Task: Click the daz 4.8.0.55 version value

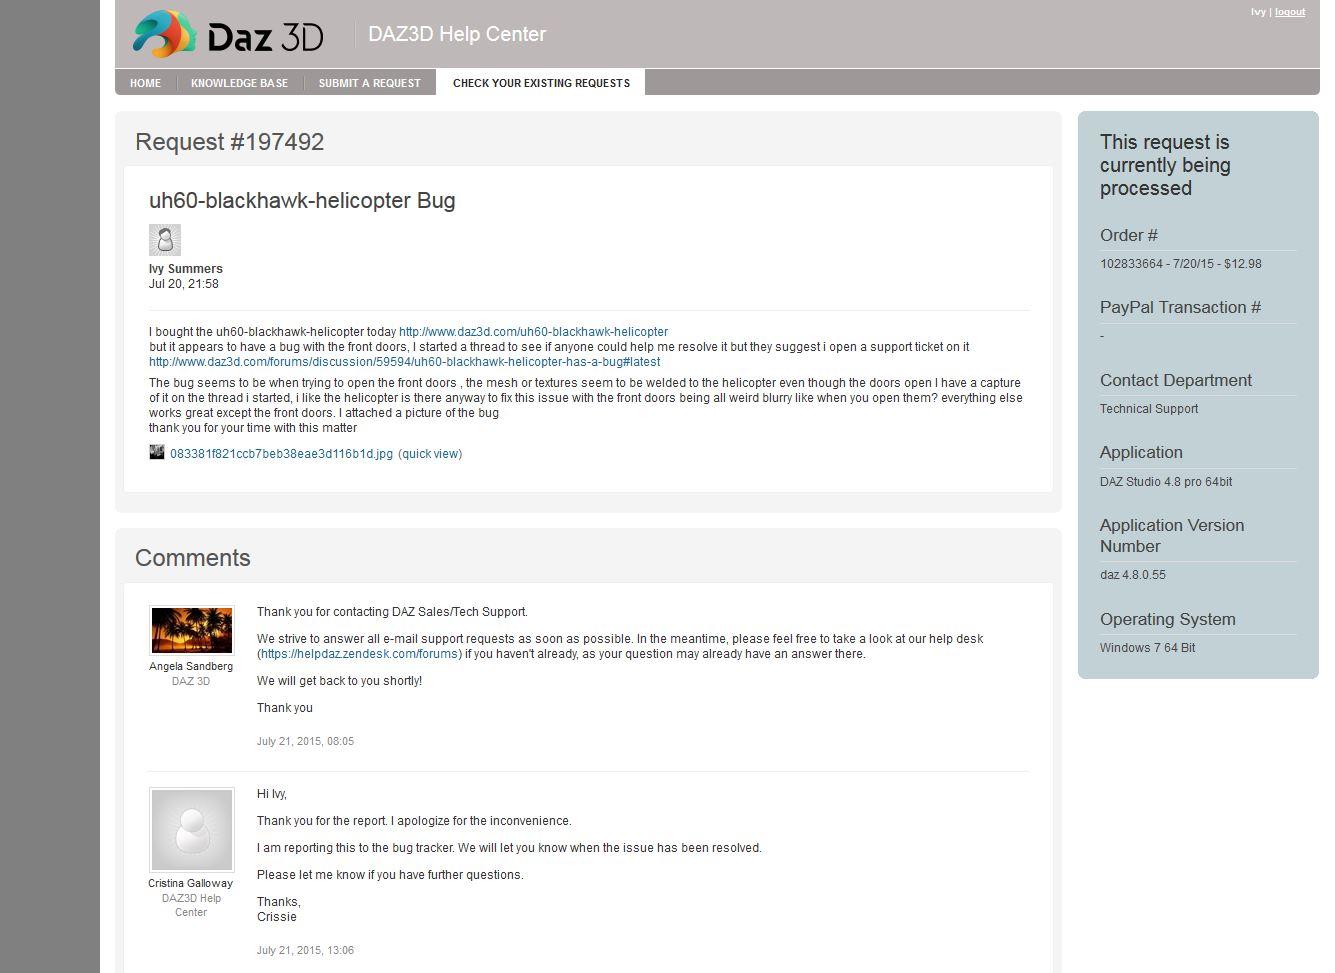Action: click(x=1133, y=575)
